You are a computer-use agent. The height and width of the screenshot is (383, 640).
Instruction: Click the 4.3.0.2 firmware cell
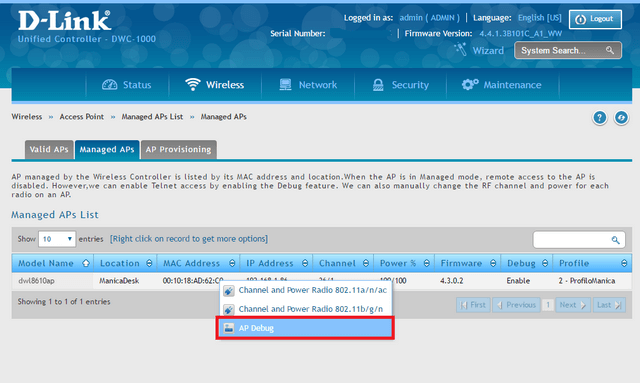click(467, 281)
